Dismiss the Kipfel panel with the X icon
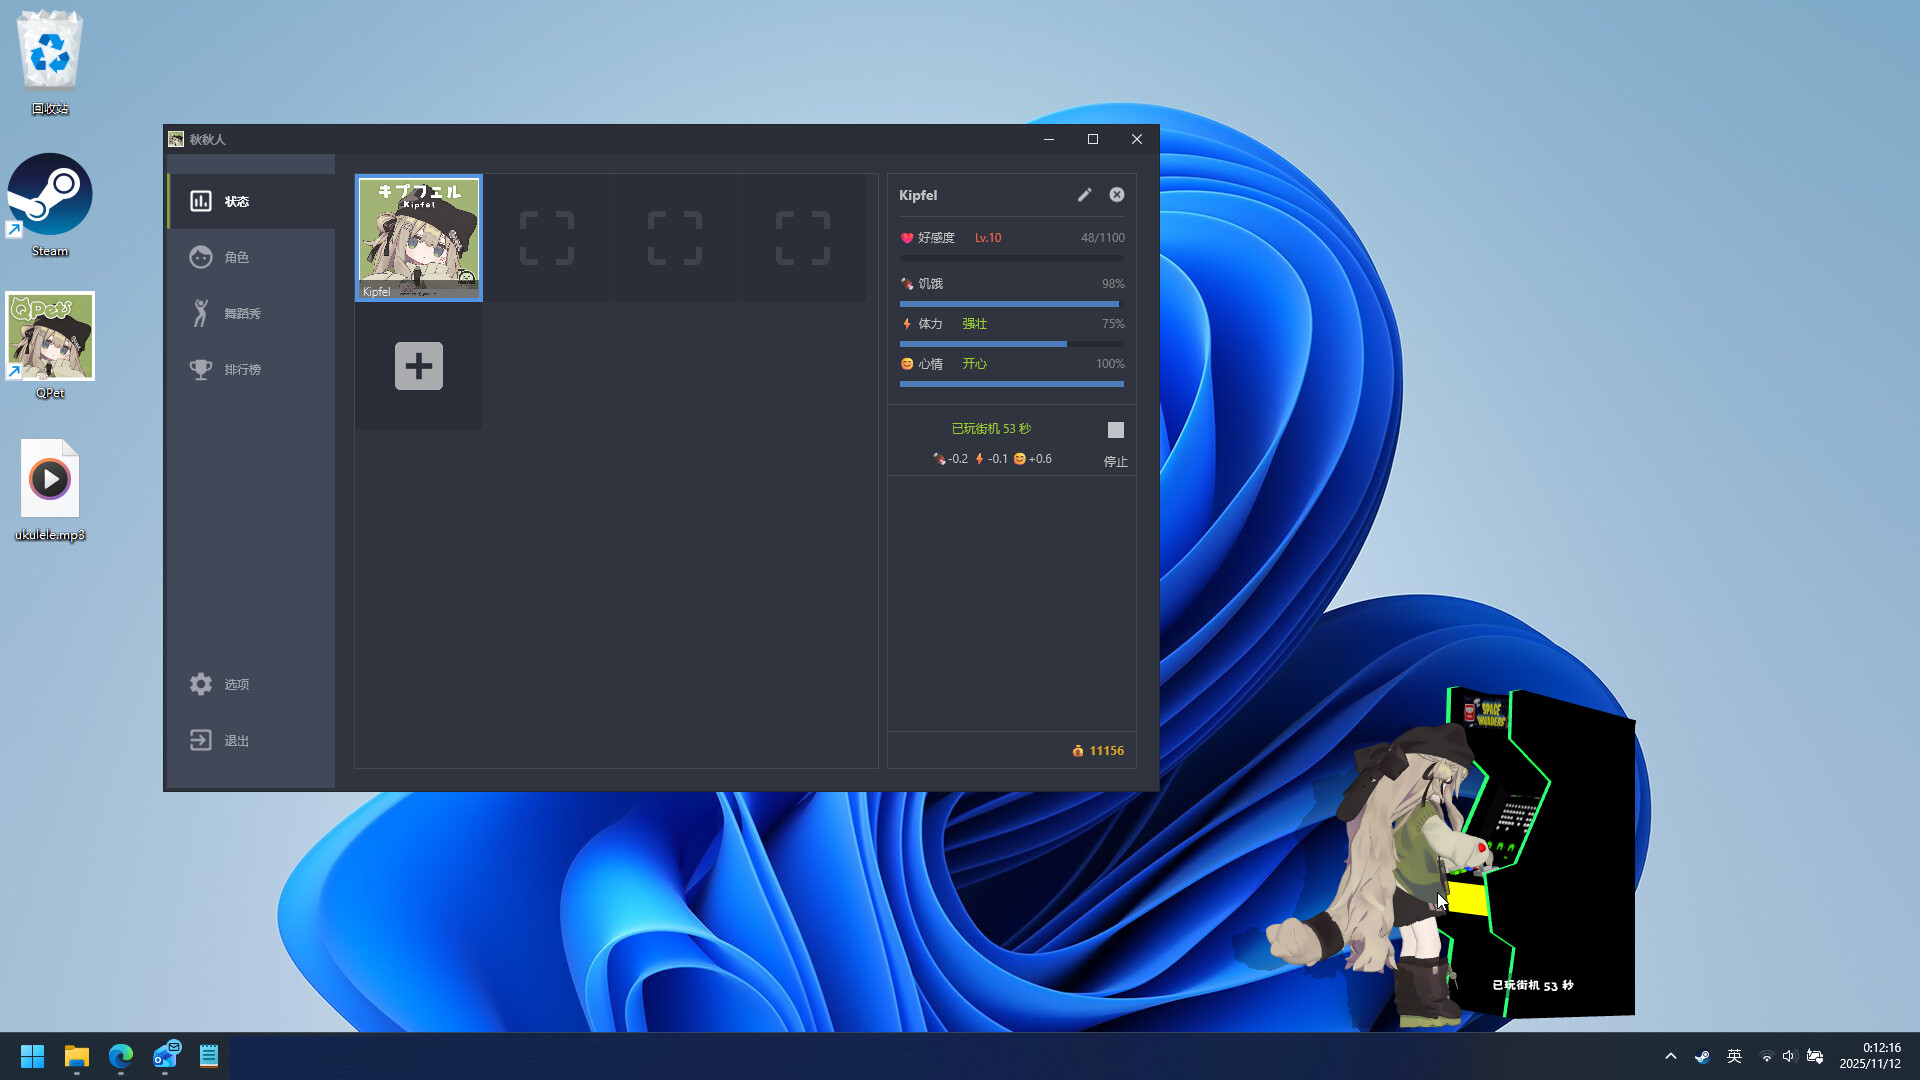 [x=1116, y=194]
